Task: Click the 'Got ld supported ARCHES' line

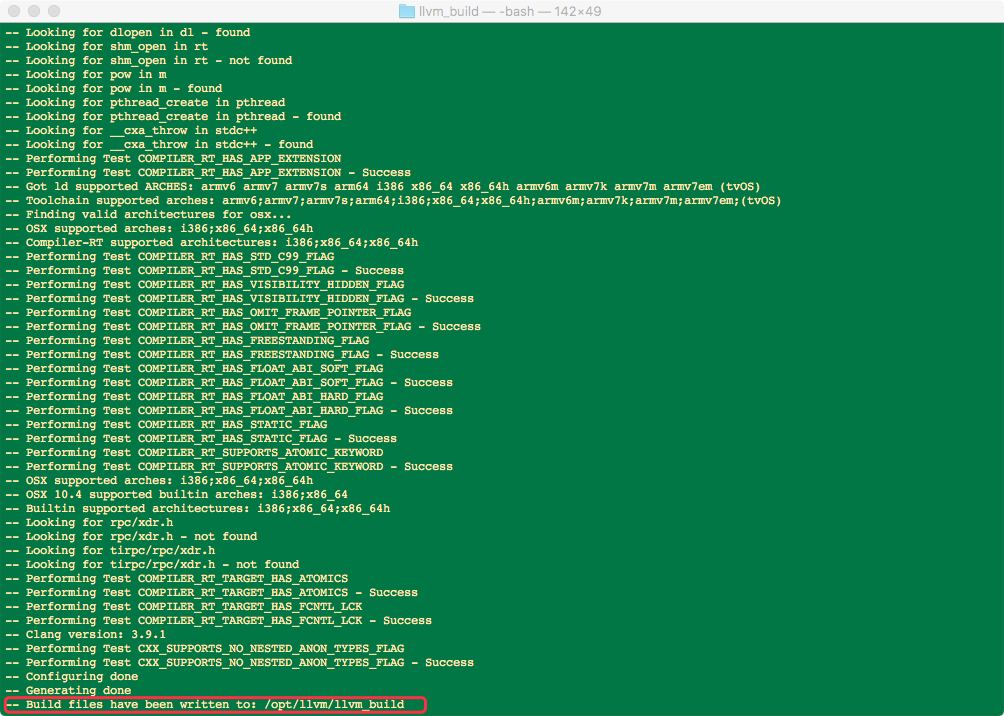Action: tap(383, 187)
